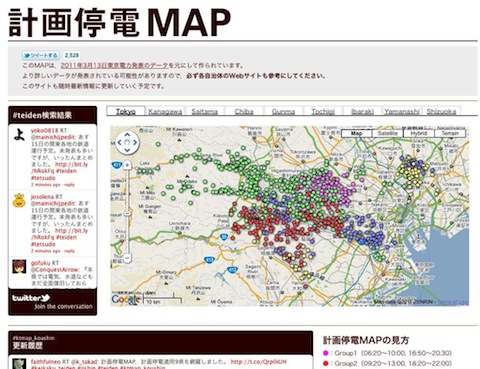Open yoko0818 username link
This screenshot has height=369, width=480.
click(x=45, y=130)
